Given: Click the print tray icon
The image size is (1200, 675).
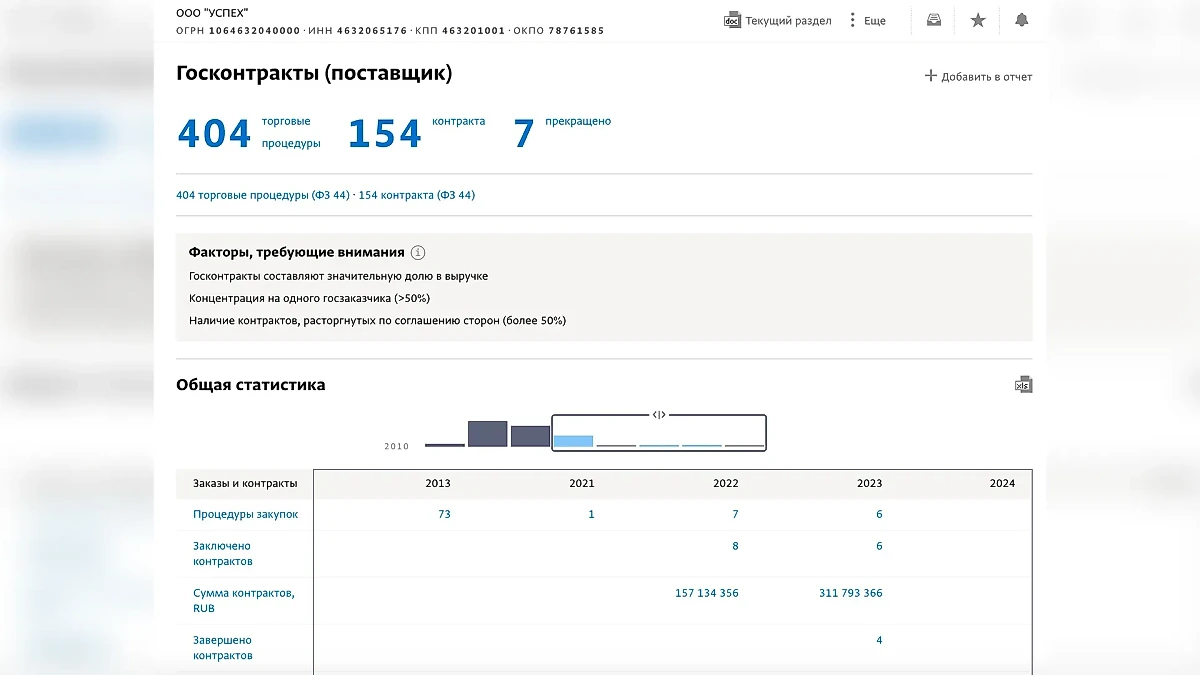Looking at the screenshot, I should pyautogui.click(x=934, y=20).
